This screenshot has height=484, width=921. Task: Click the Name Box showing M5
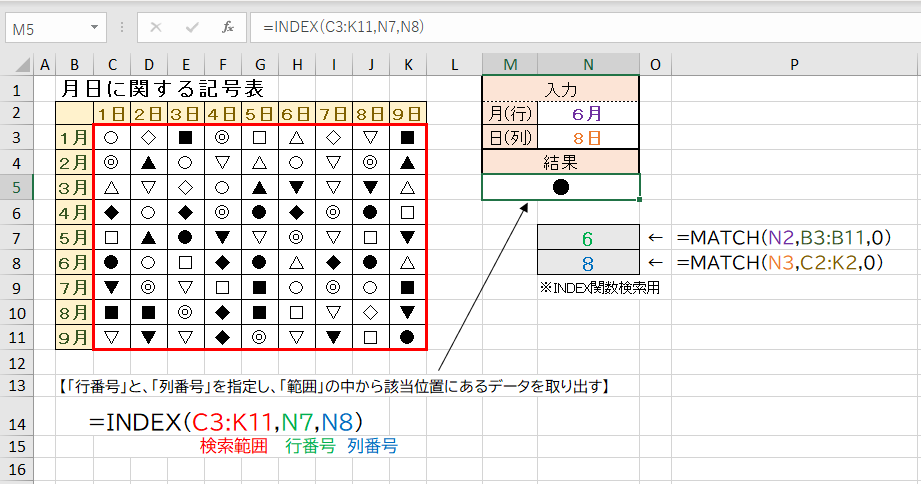pyautogui.click(x=50, y=27)
